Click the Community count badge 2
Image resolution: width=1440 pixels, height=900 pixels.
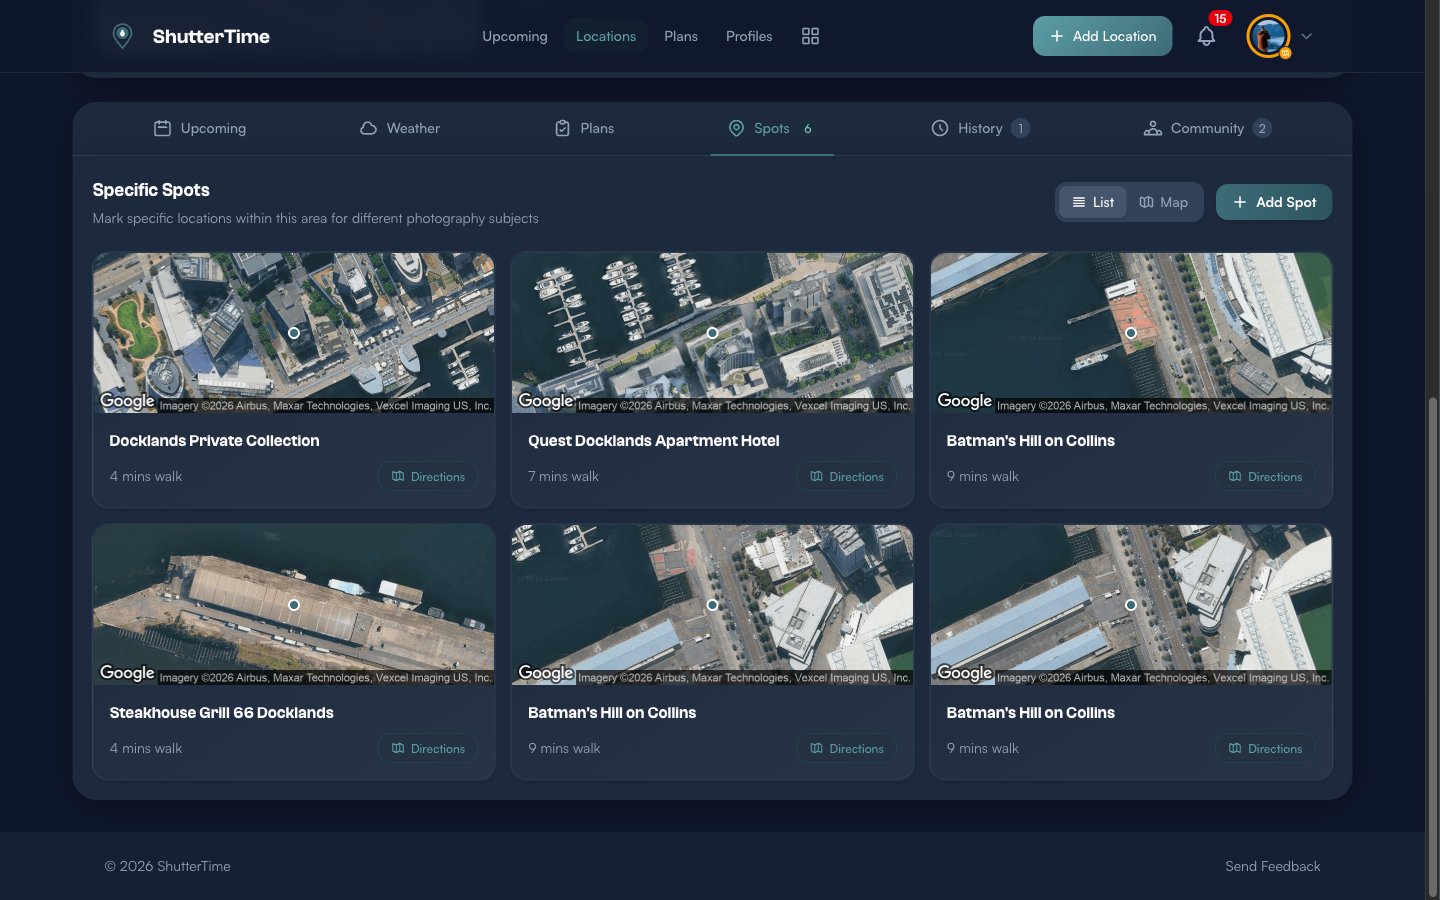[x=1262, y=128]
